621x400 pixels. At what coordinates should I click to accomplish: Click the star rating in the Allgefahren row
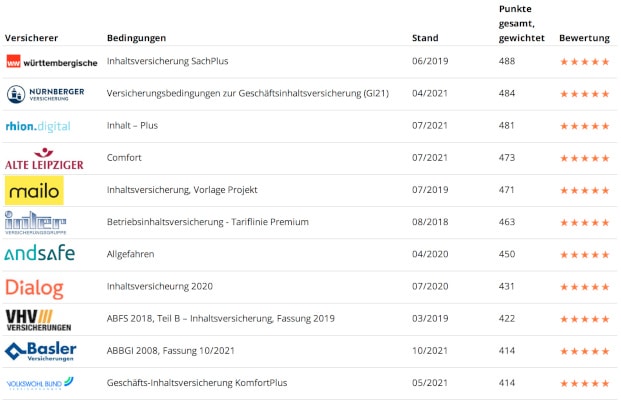click(584, 255)
